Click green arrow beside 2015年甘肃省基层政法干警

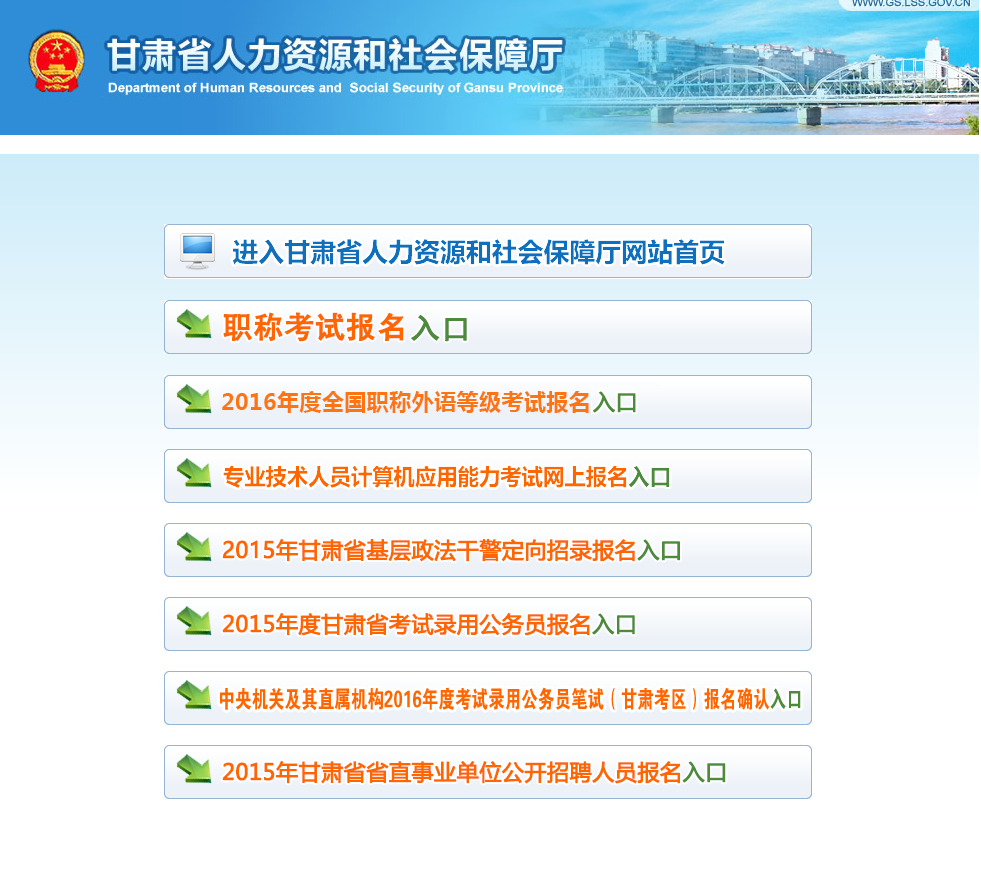pos(194,548)
